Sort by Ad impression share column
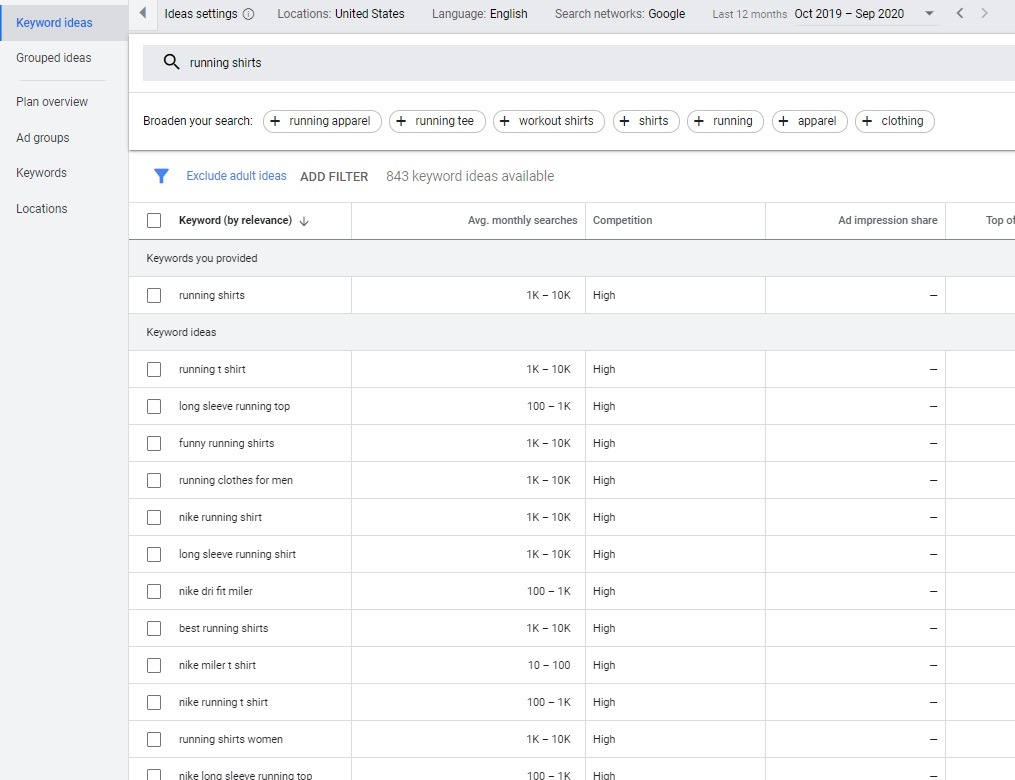 [887, 220]
